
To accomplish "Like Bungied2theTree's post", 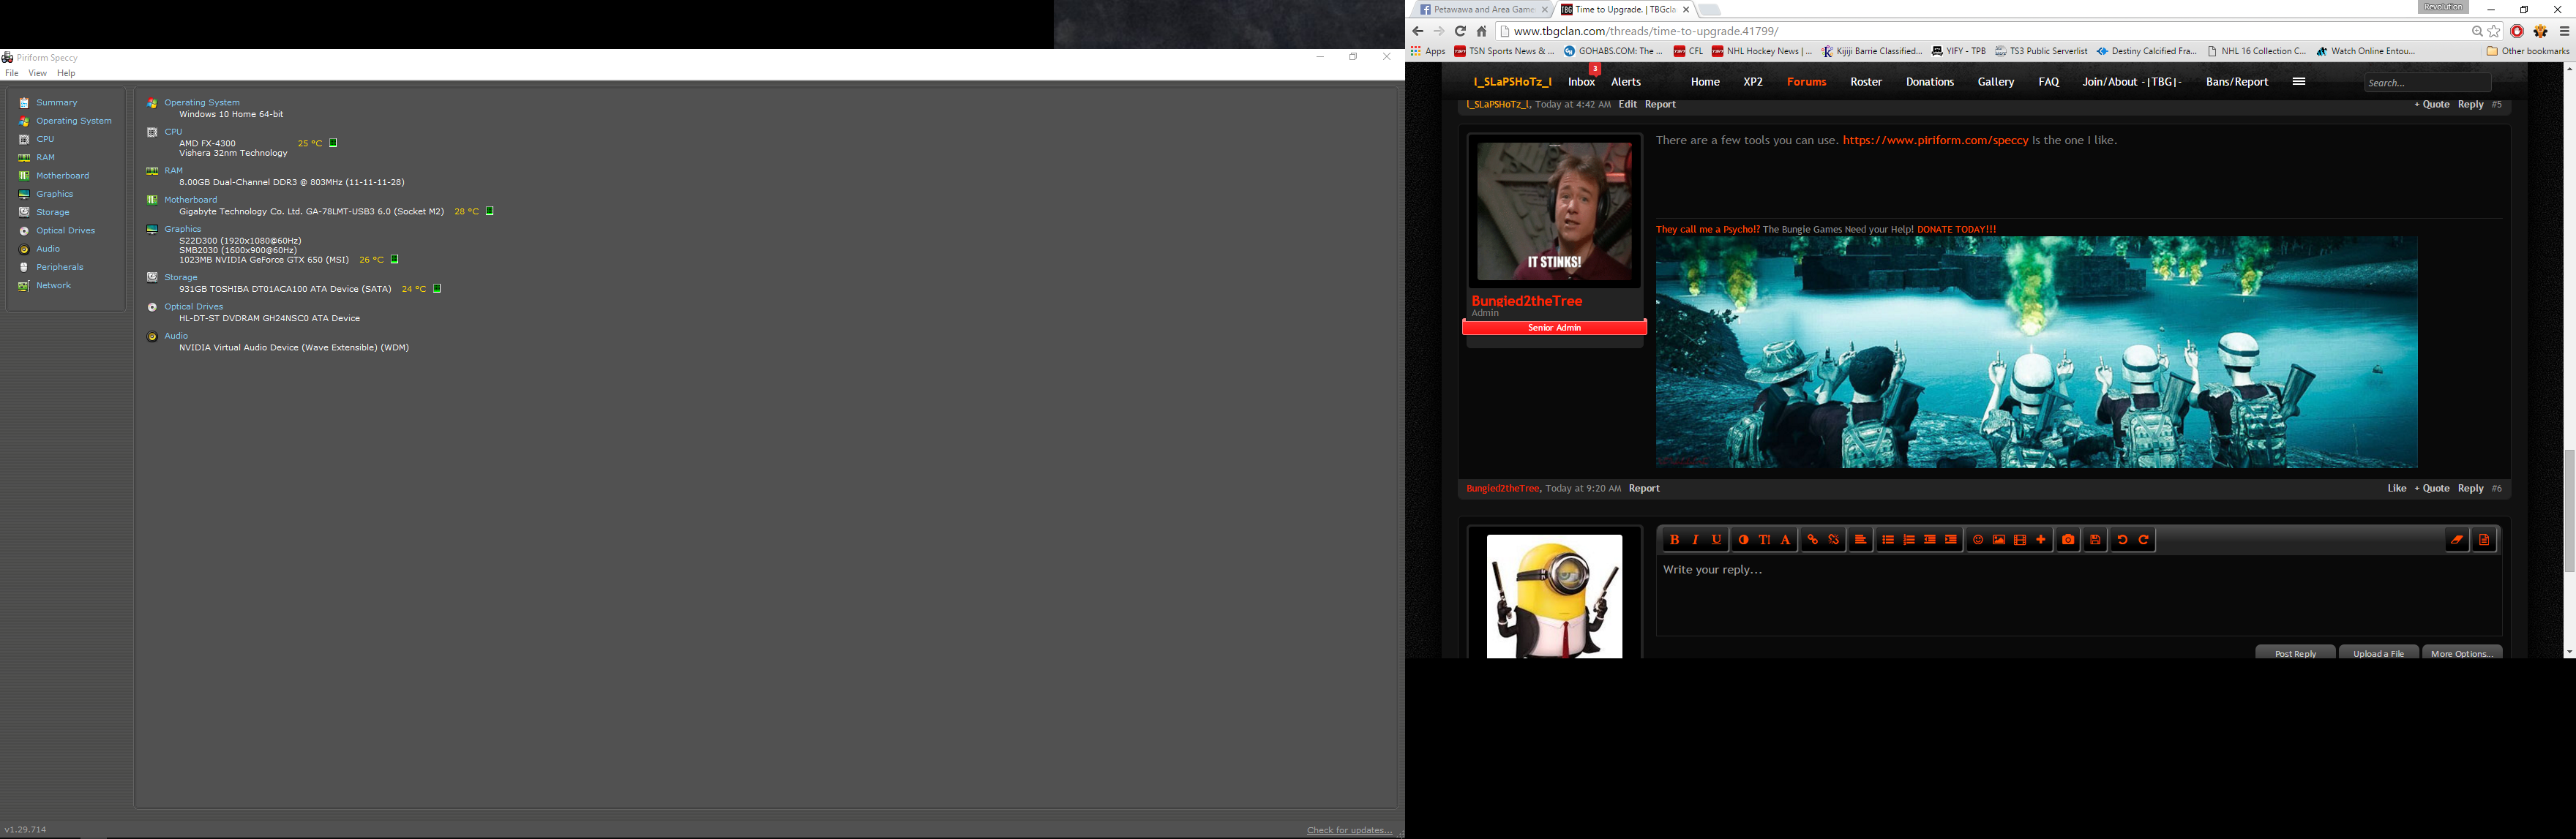I will pyautogui.click(x=2396, y=489).
